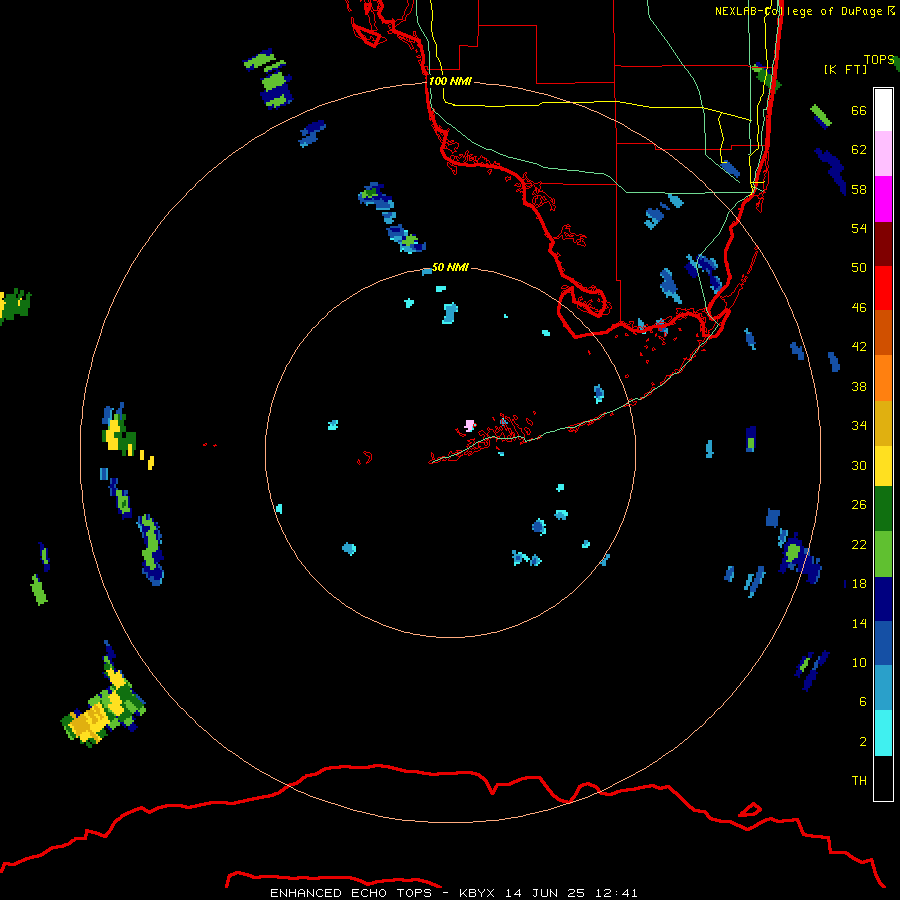This screenshot has width=900, height=900.
Task: Click the legend value '38'
Action: click(859, 387)
